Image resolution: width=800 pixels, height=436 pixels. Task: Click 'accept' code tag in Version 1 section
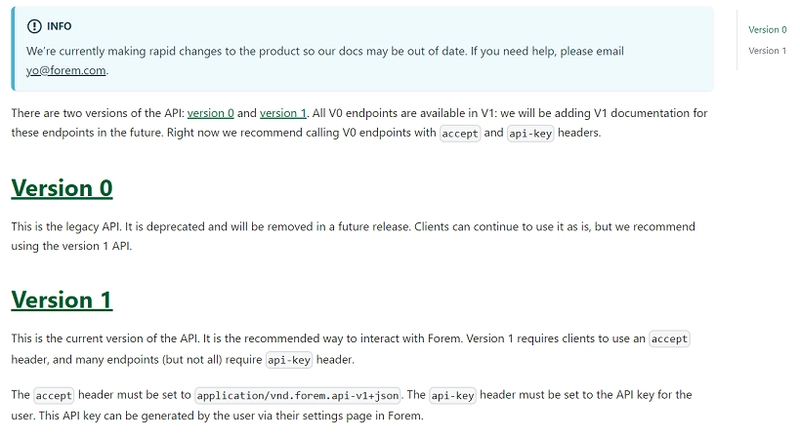669,339
